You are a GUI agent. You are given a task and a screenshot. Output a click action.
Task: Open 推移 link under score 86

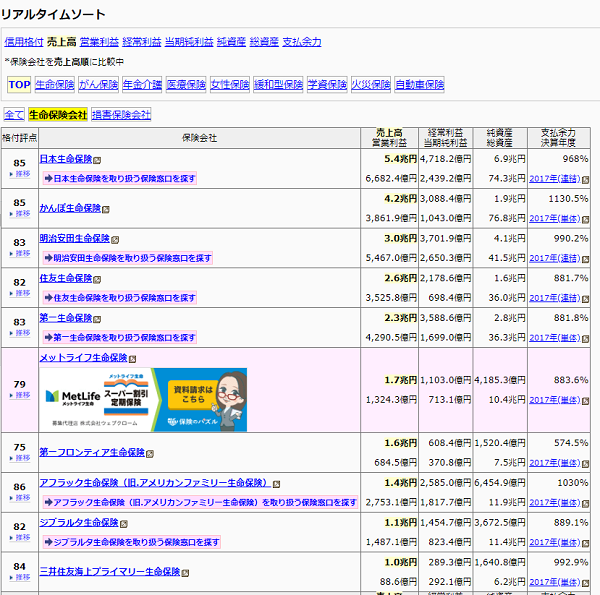tap(22, 497)
